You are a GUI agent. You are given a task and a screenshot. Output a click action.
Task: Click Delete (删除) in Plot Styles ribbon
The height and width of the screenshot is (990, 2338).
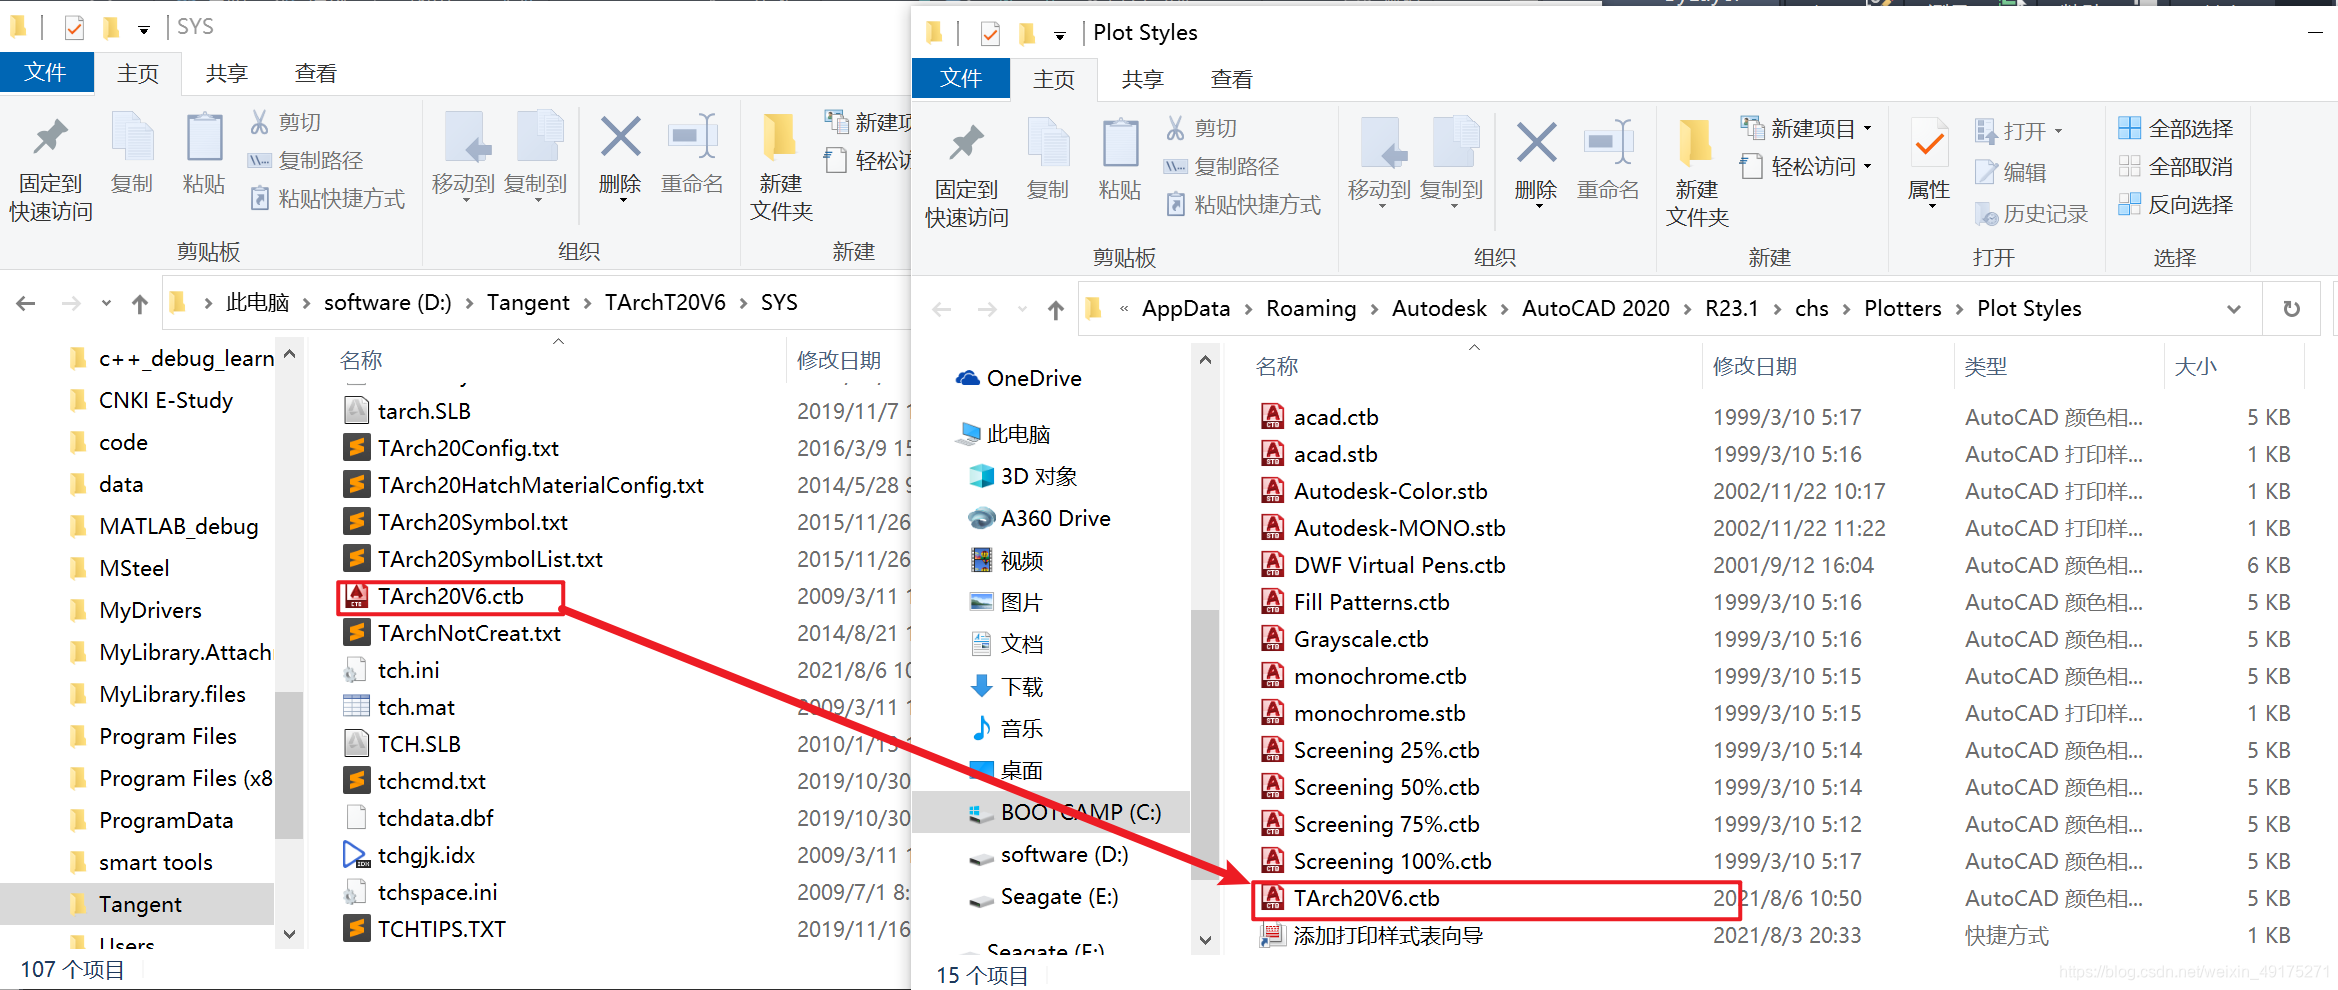tap(1536, 161)
